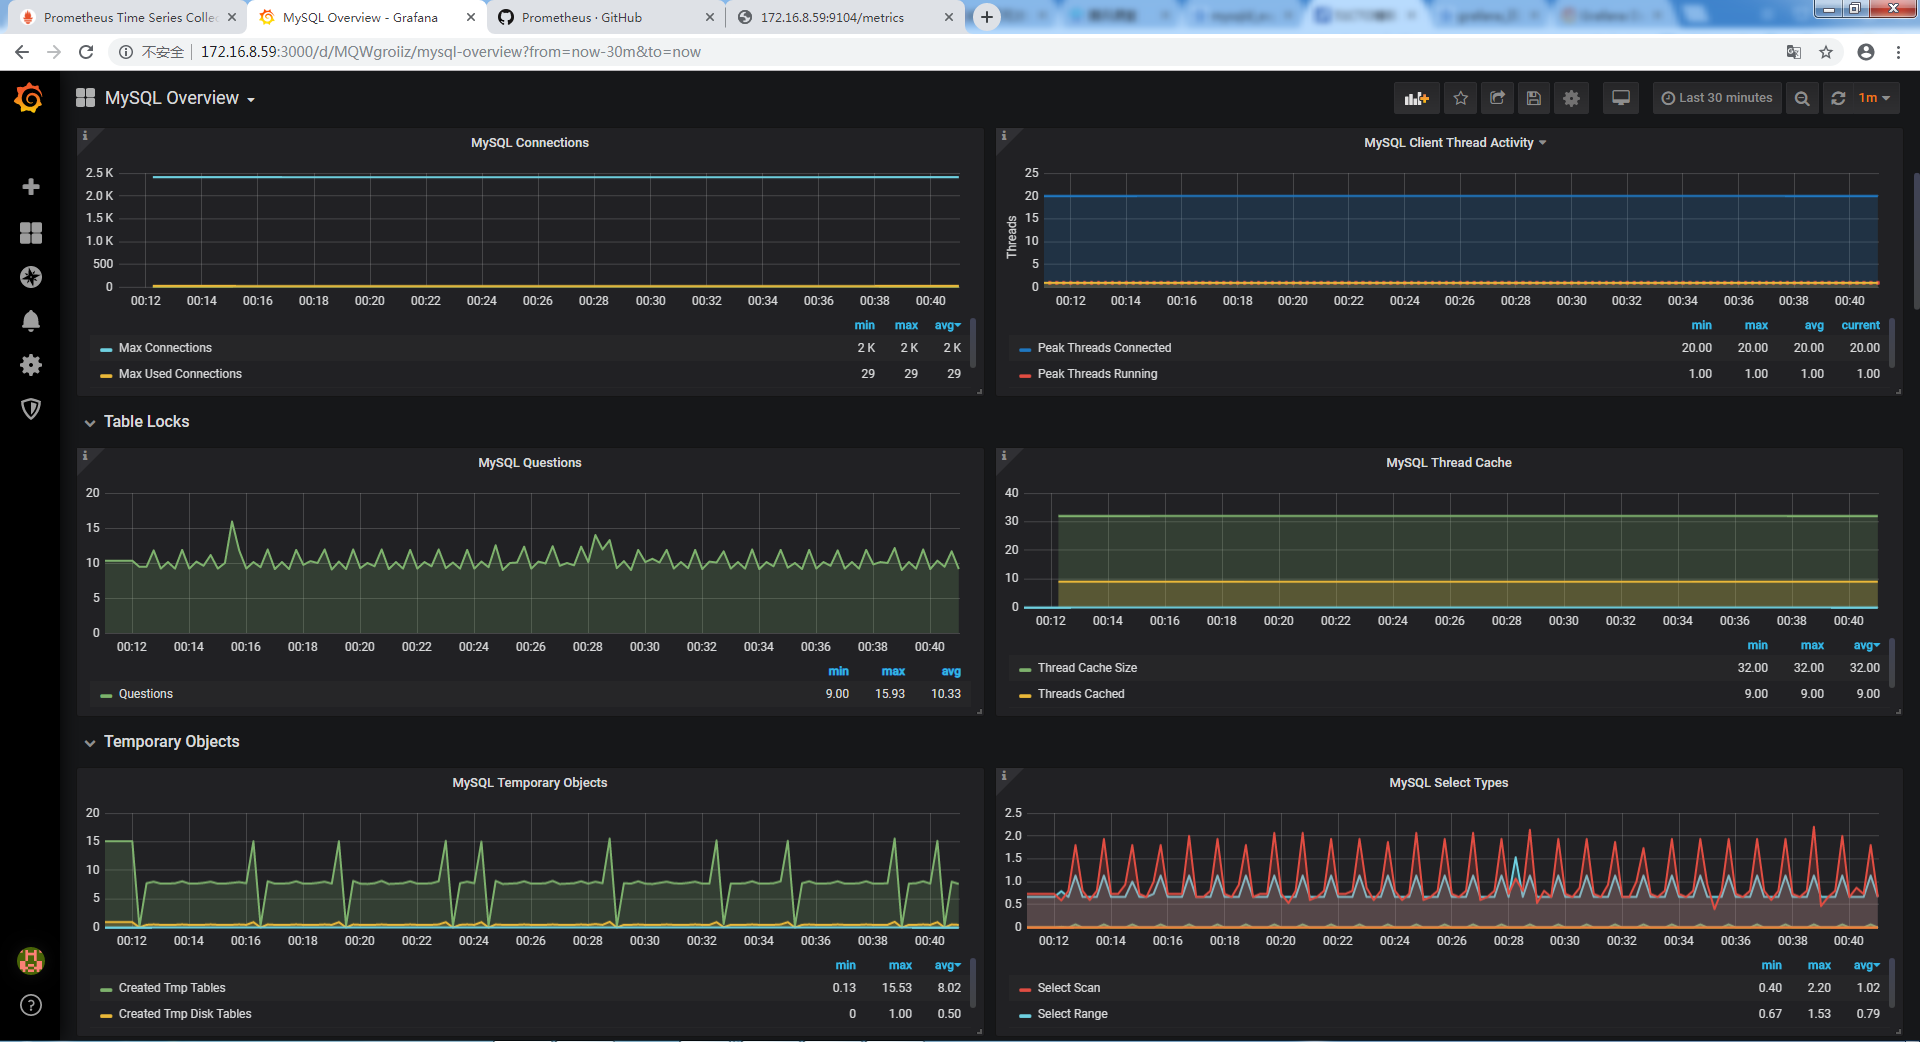Open the Help question mark icon
1920x1042 pixels.
[x=31, y=1005]
